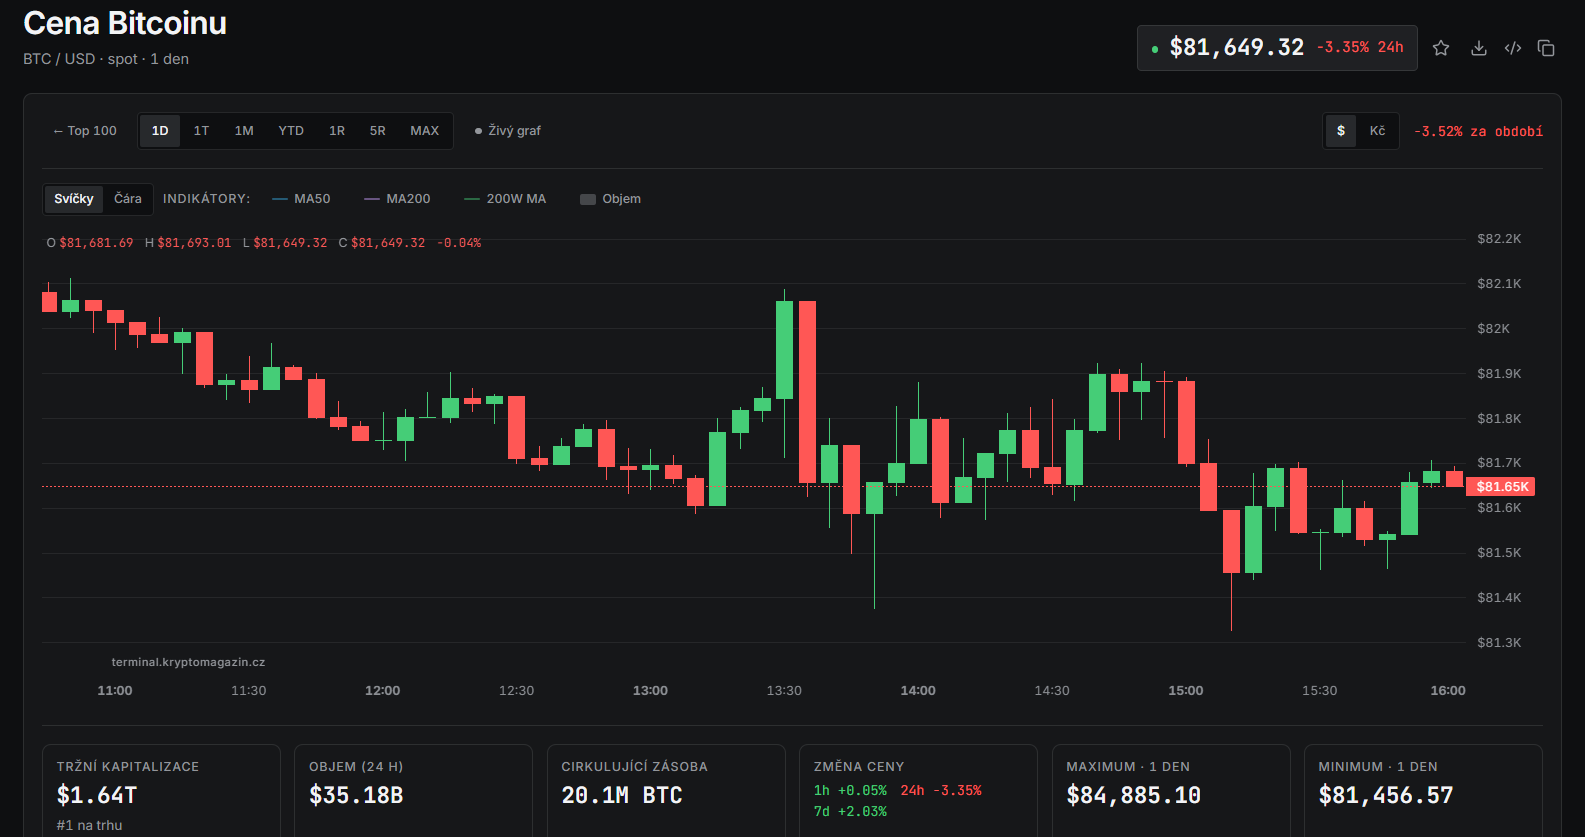
Task: Click the $81.65K current price axis label
Action: [1501, 487]
